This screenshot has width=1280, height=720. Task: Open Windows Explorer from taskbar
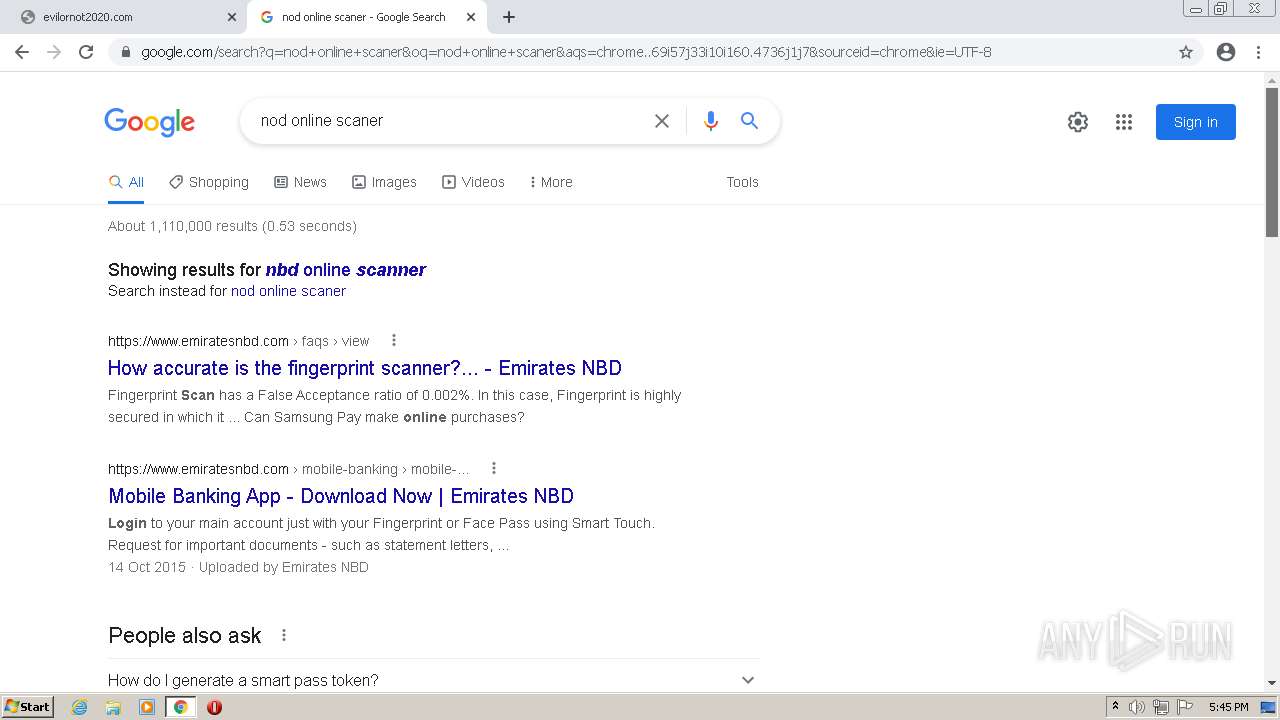(x=113, y=707)
